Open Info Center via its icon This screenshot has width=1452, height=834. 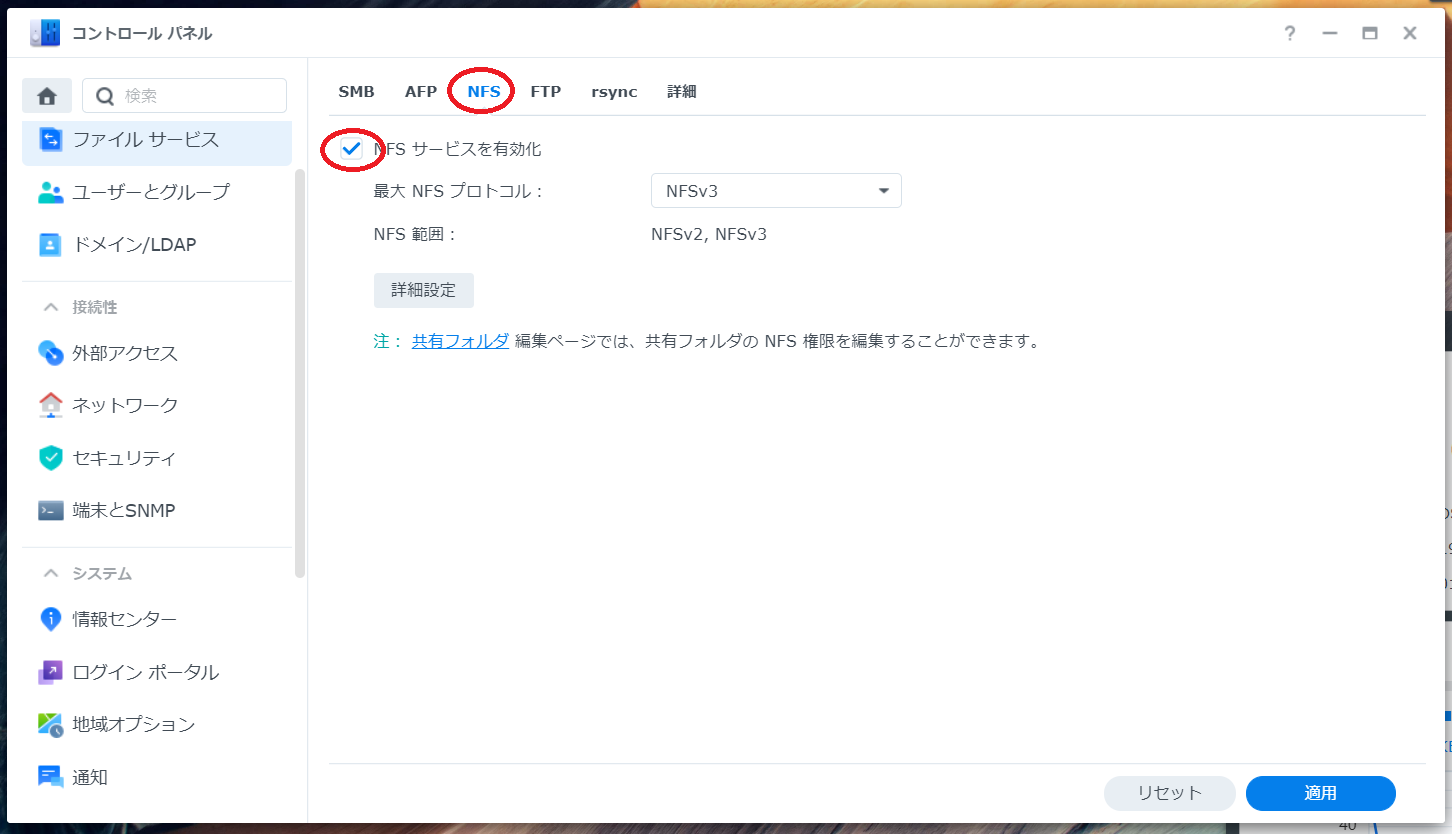point(51,619)
